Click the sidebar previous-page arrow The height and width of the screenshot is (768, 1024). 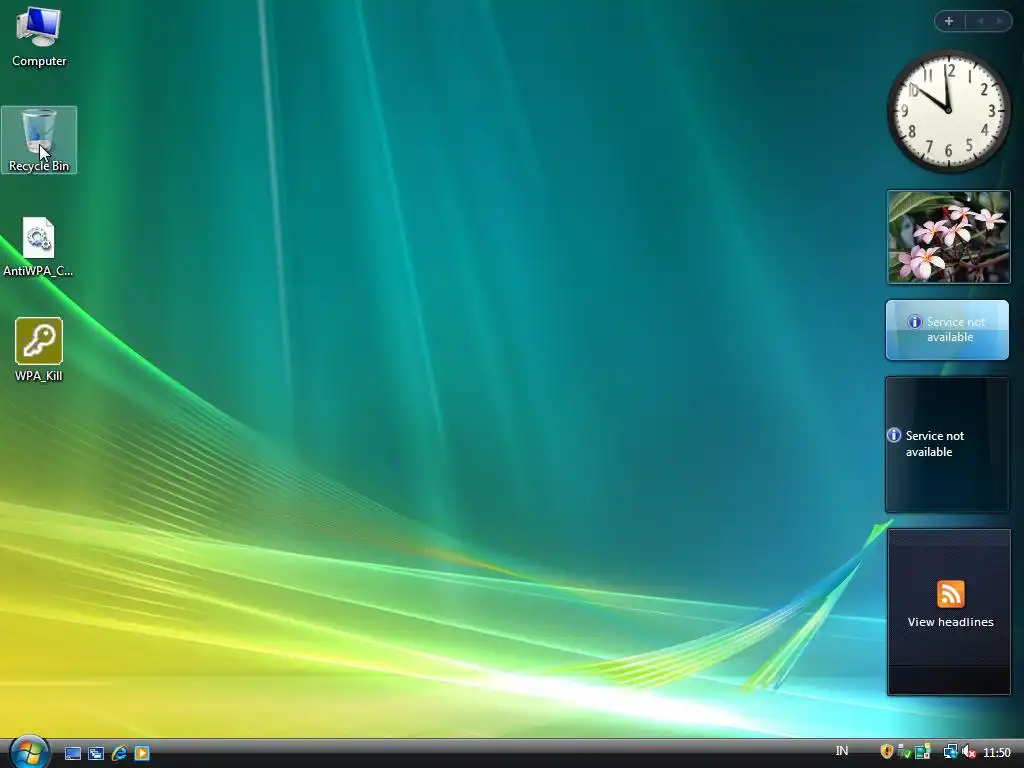click(x=980, y=21)
